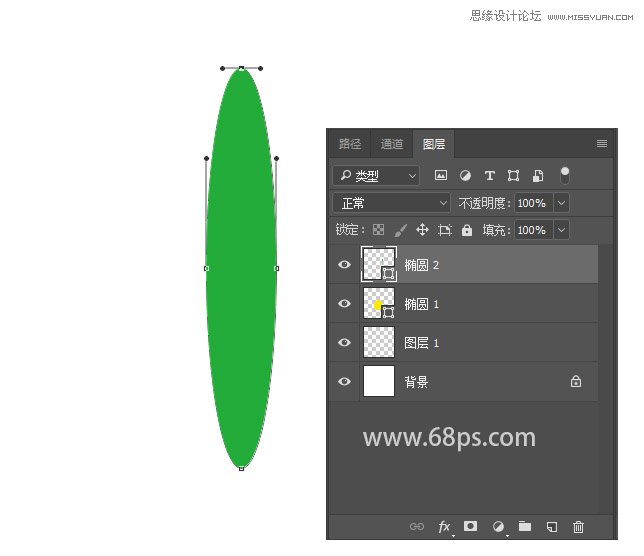
Task: Lock all layer attributes padlock
Action: coord(467,230)
